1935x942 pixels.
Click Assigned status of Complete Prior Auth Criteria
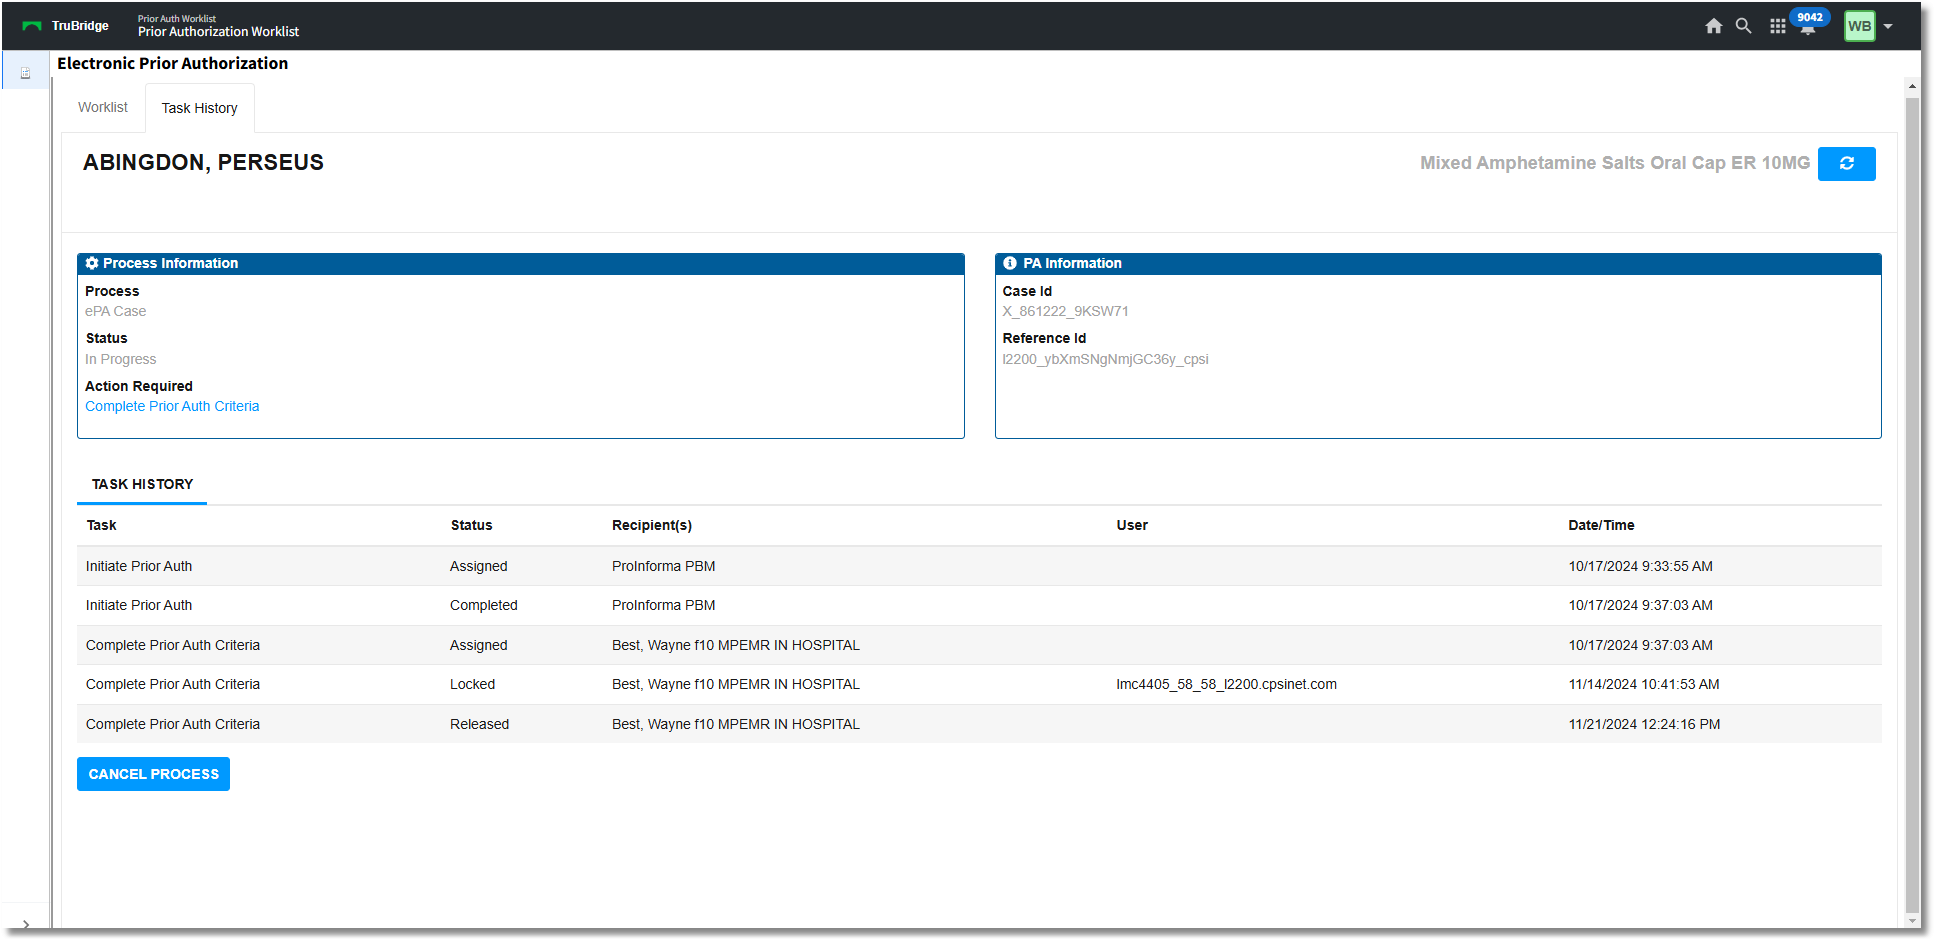click(x=478, y=645)
